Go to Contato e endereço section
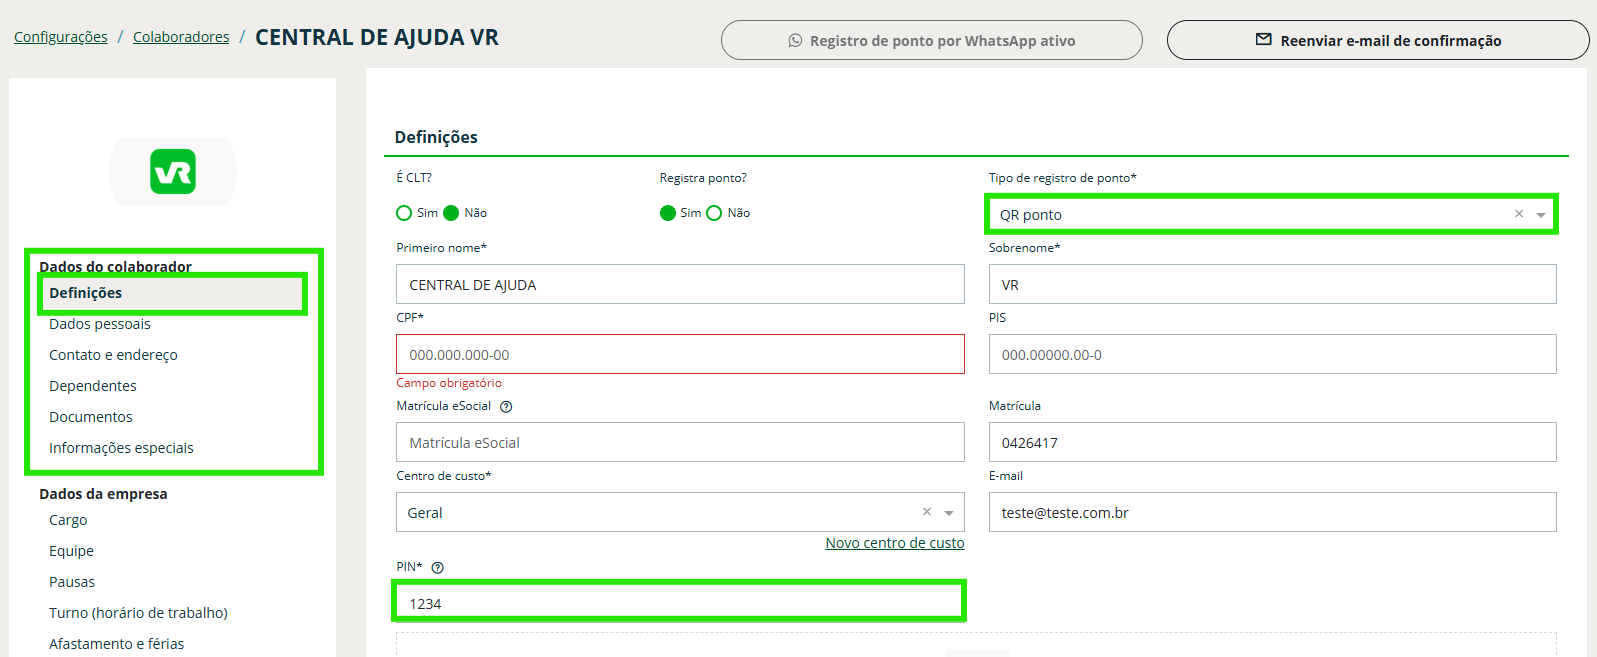 [x=113, y=355]
